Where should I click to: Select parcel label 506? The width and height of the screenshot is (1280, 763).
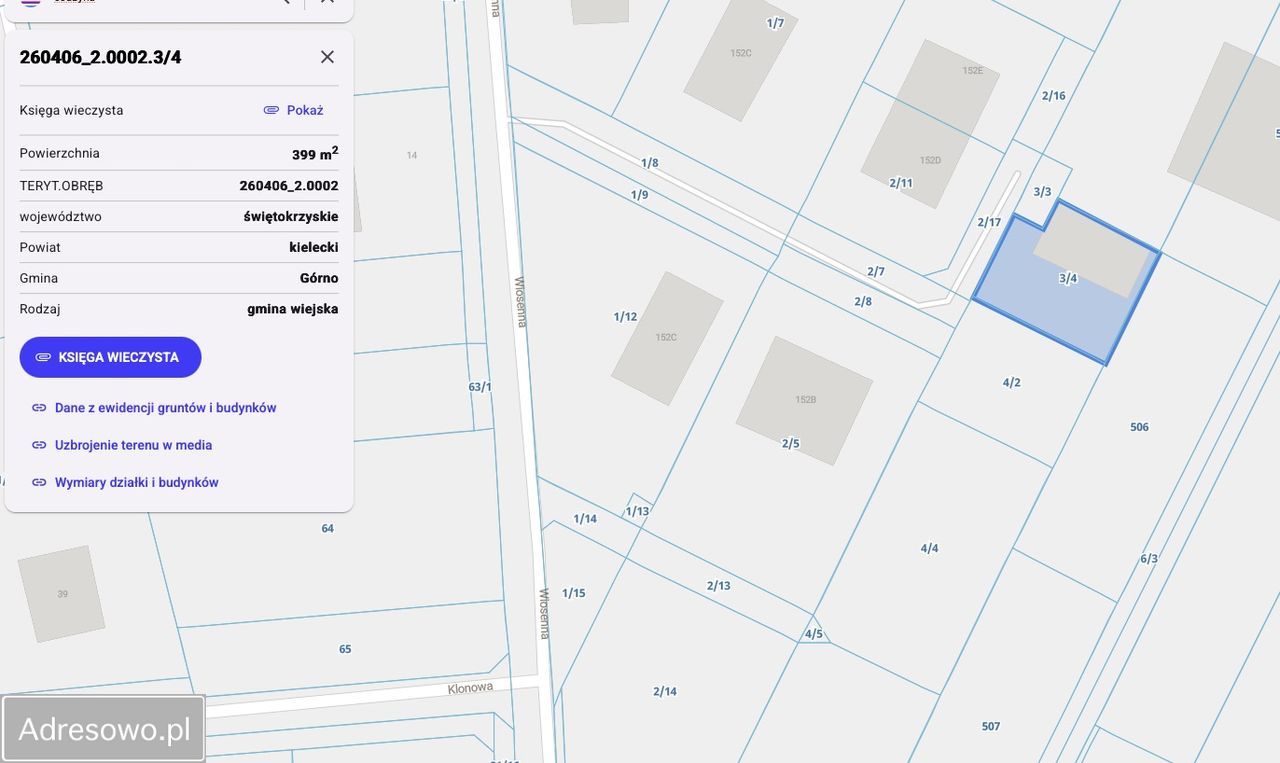point(1139,427)
